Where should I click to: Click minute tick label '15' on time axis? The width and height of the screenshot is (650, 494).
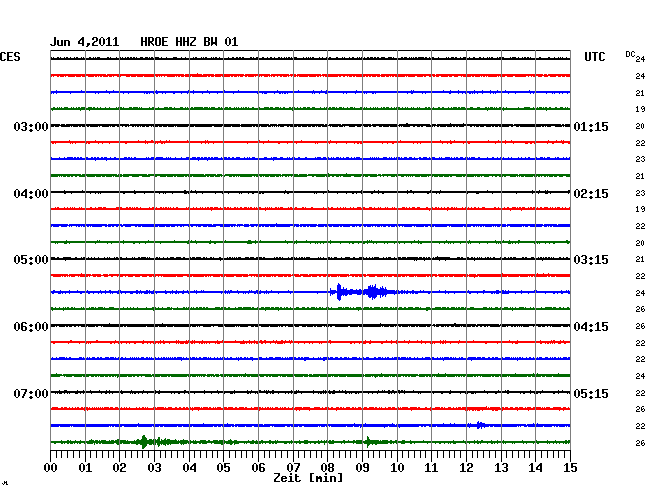tap(570, 468)
